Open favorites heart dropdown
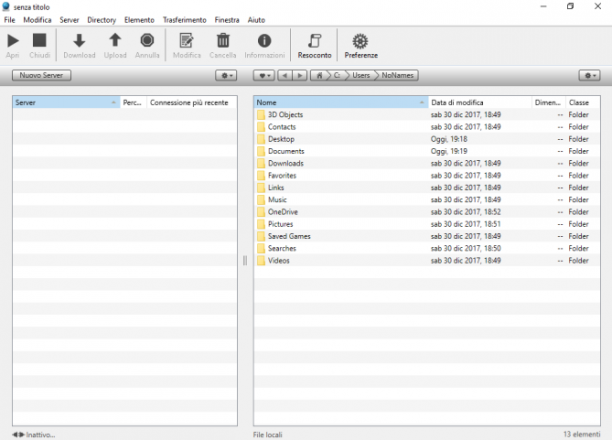 click(264, 75)
